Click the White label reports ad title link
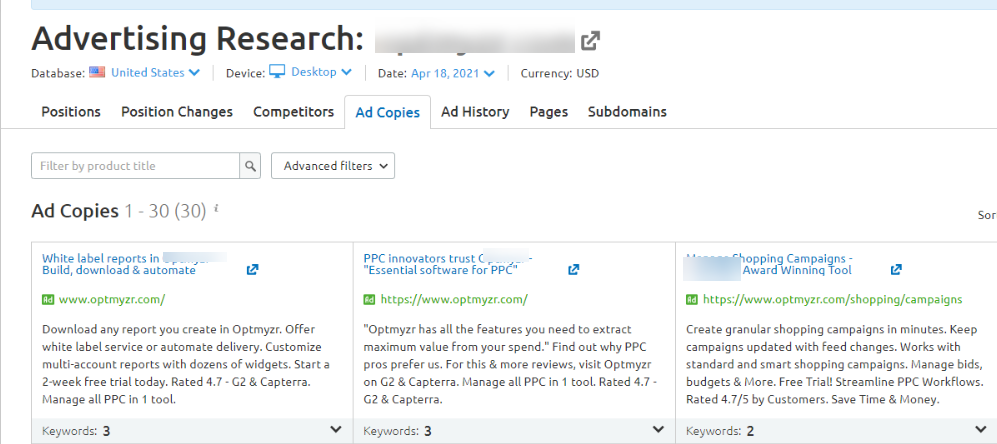Screen dimensions: 997x444 pyautogui.click(x=101, y=258)
